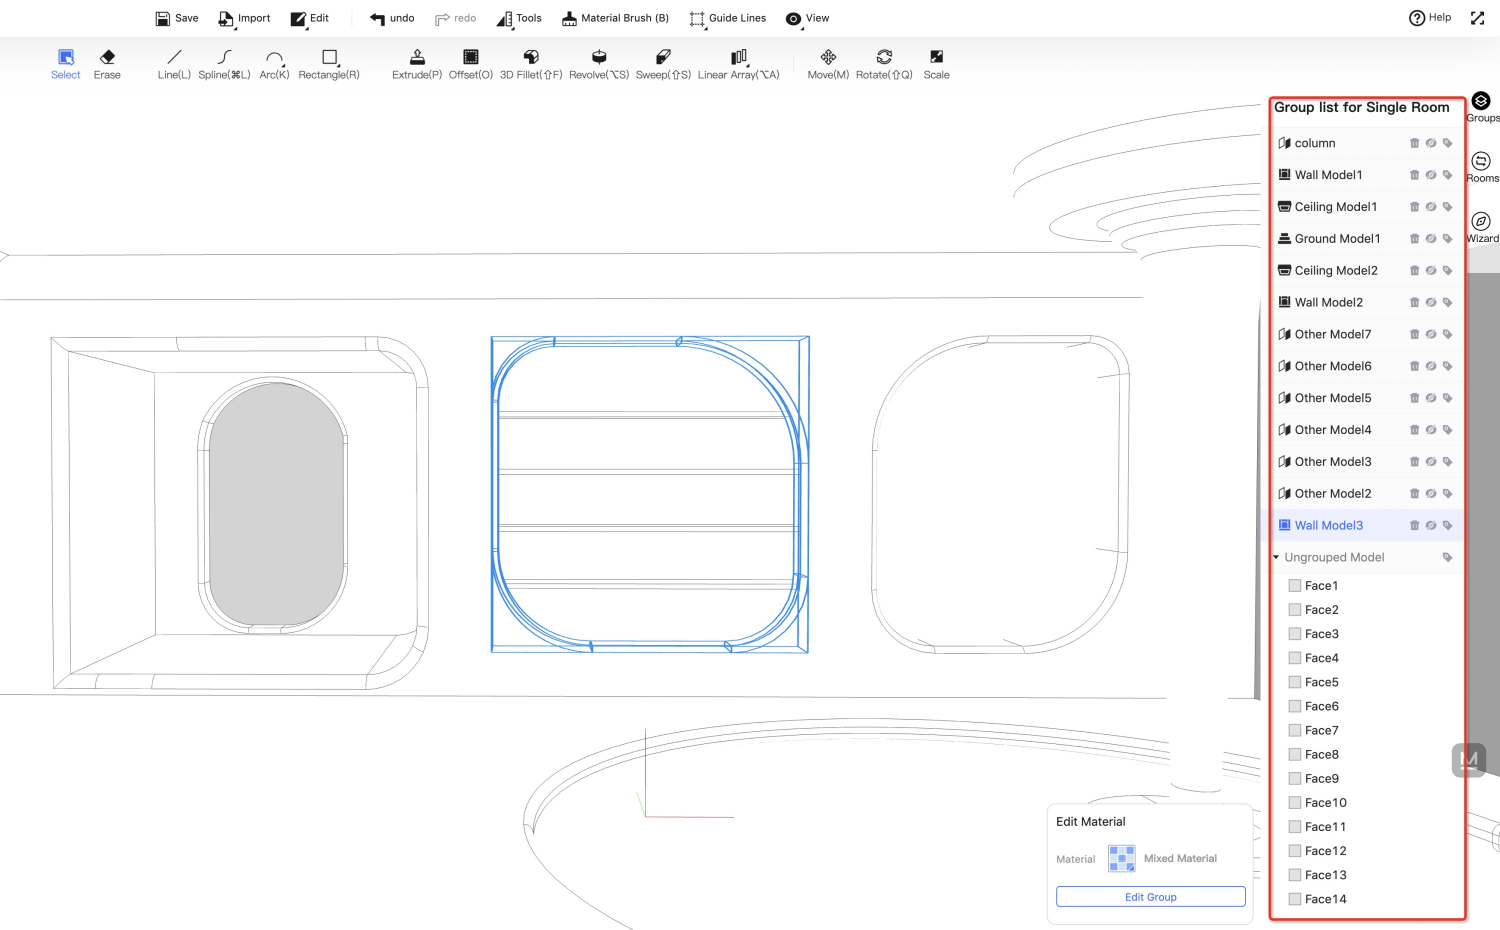Click the Face8 label

tap(1321, 755)
